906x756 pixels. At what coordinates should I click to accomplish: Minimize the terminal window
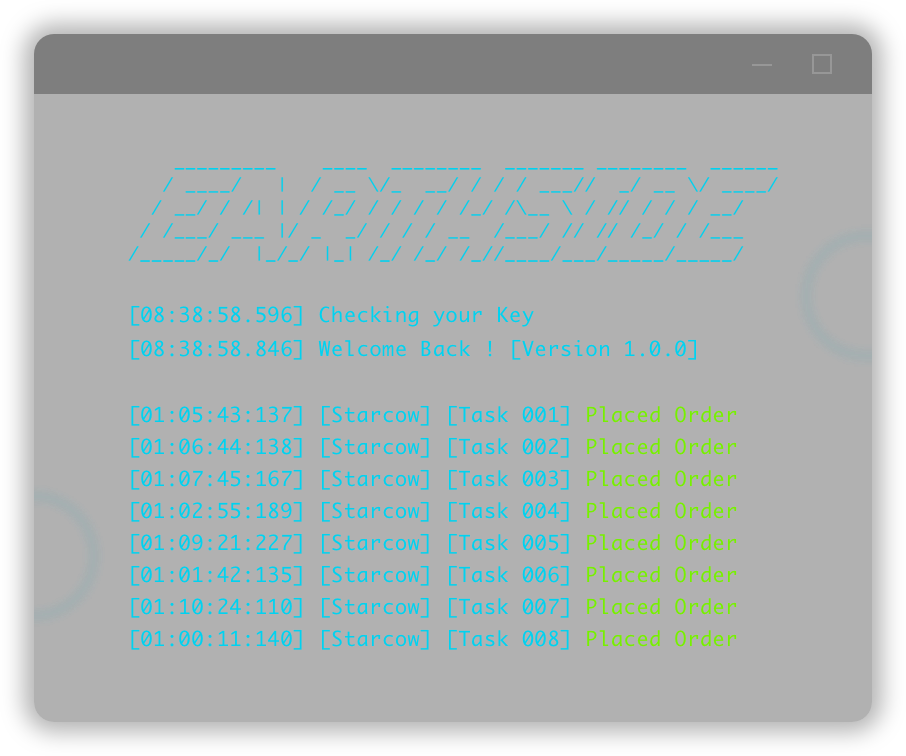click(762, 64)
